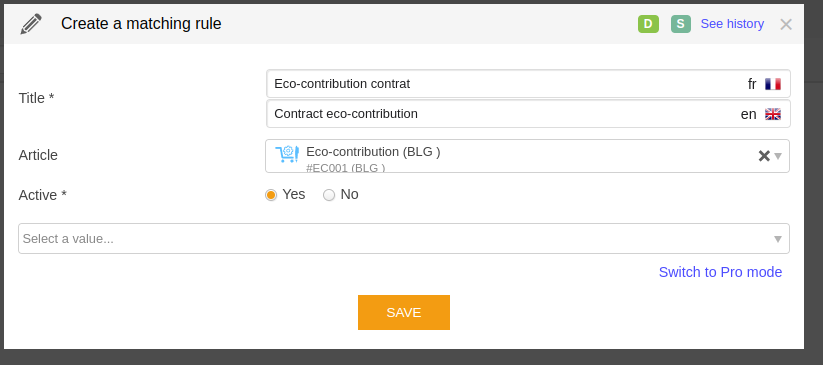Image resolution: width=823 pixels, height=365 pixels.
Task: Click the blue cart article icon
Action: pos(287,154)
